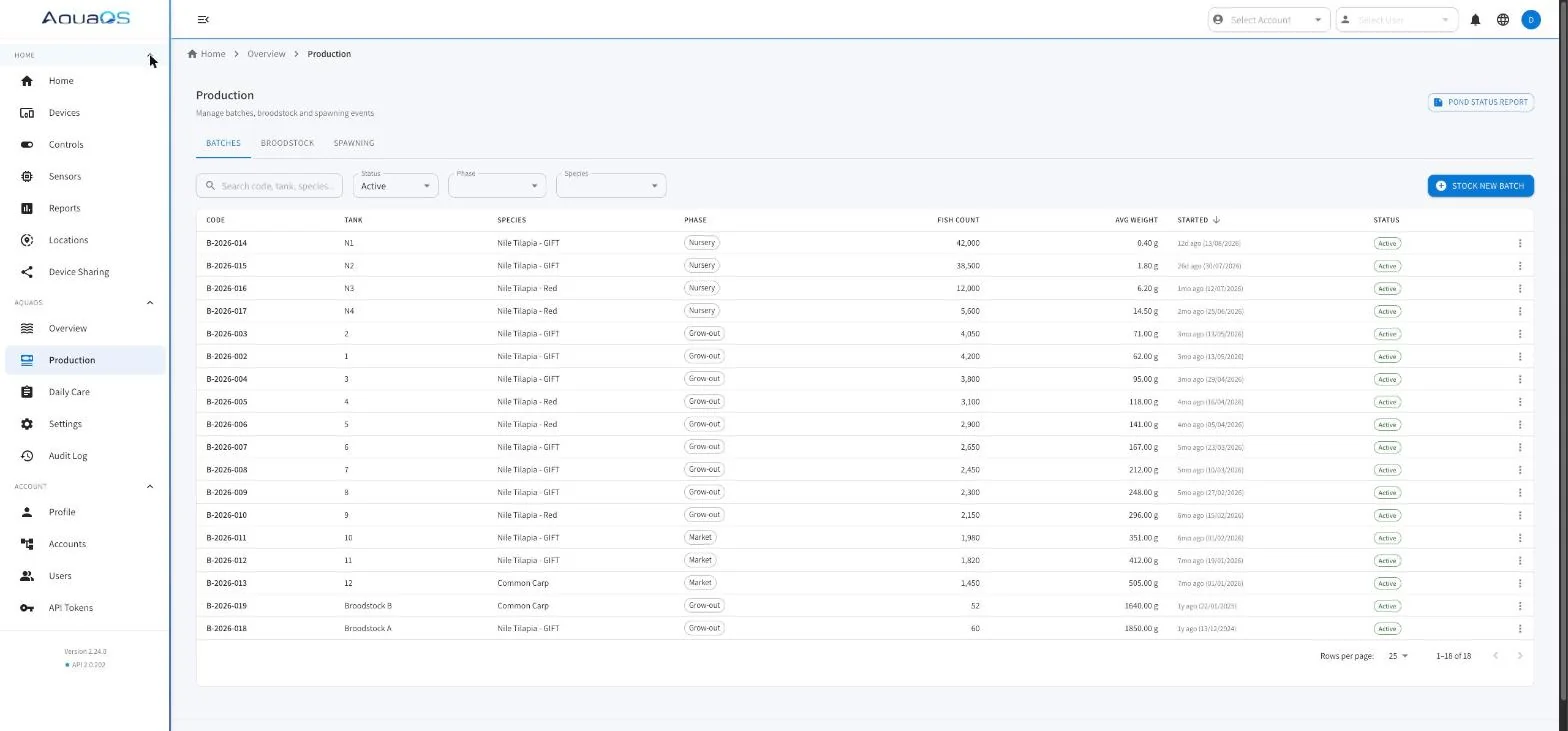Click the AquaOS logo

(x=85, y=18)
